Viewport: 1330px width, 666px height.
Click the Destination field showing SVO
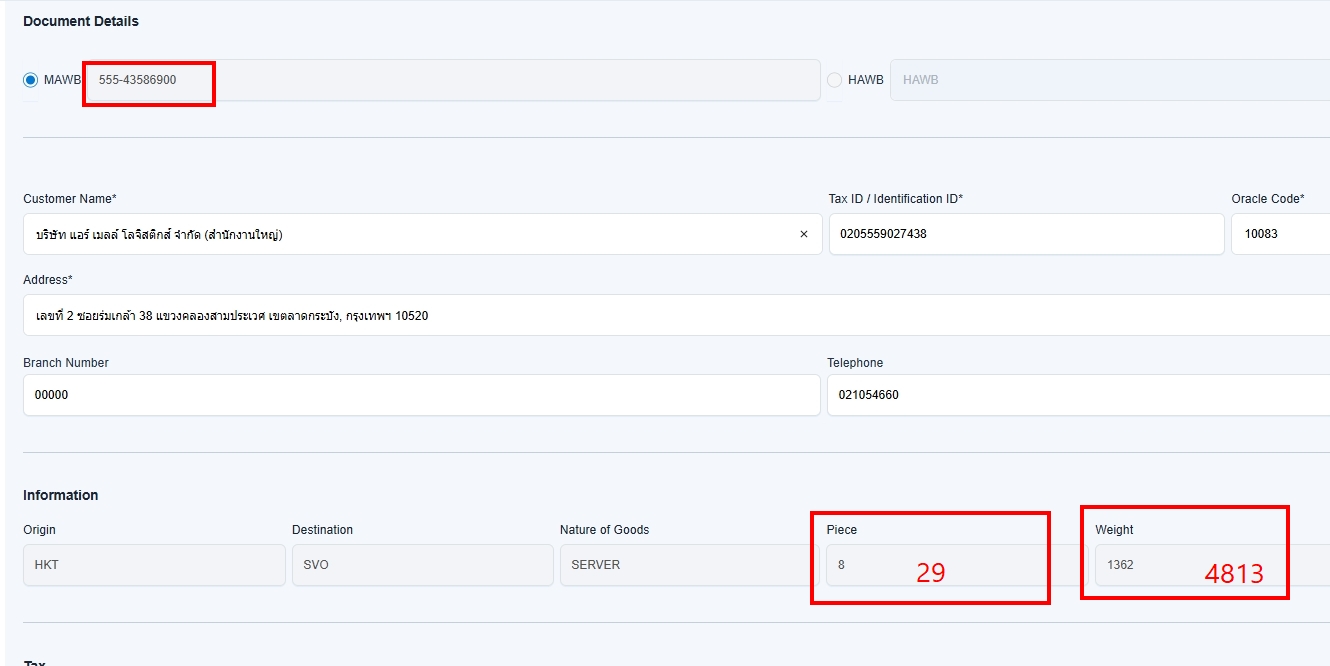pyautogui.click(x=422, y=565)
